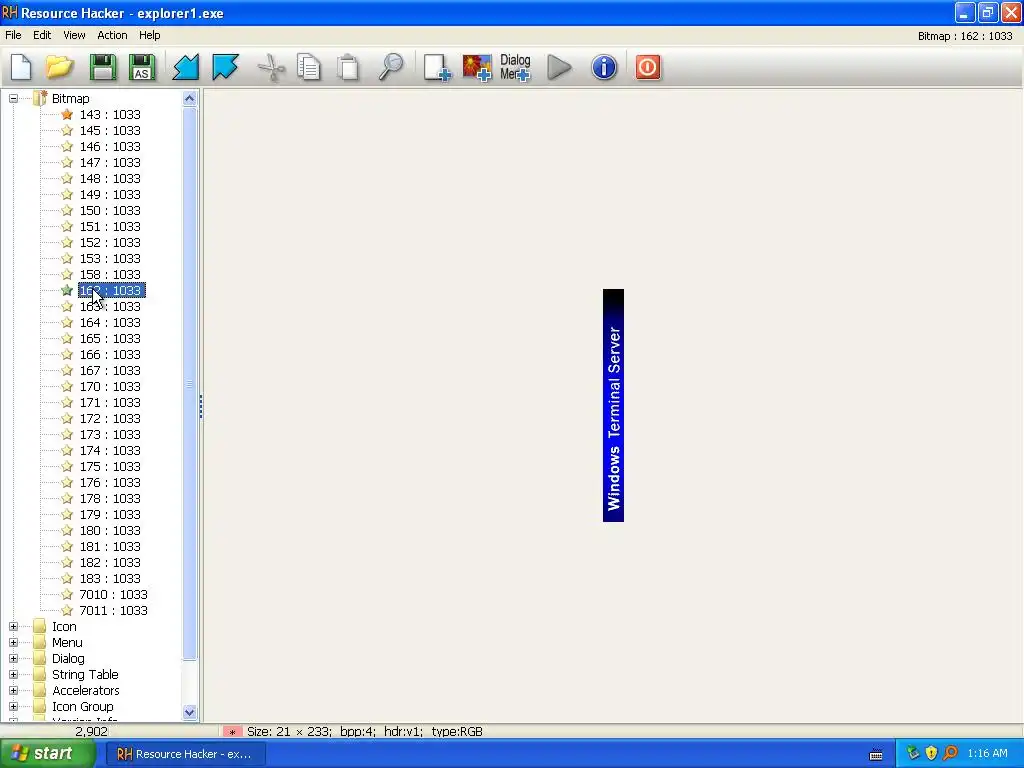This screenshot has height=768, width=1024.
Task: Open the Edit menu
Action: pos(42,35)
